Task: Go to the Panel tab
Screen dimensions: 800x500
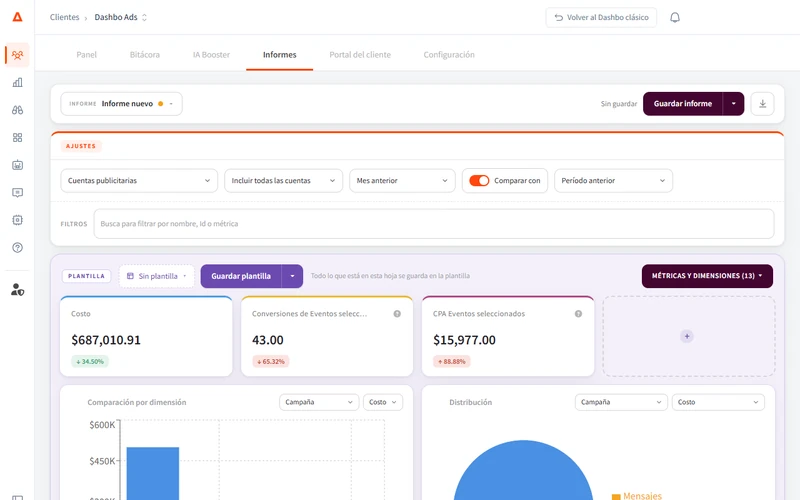Action: point(86,55)
